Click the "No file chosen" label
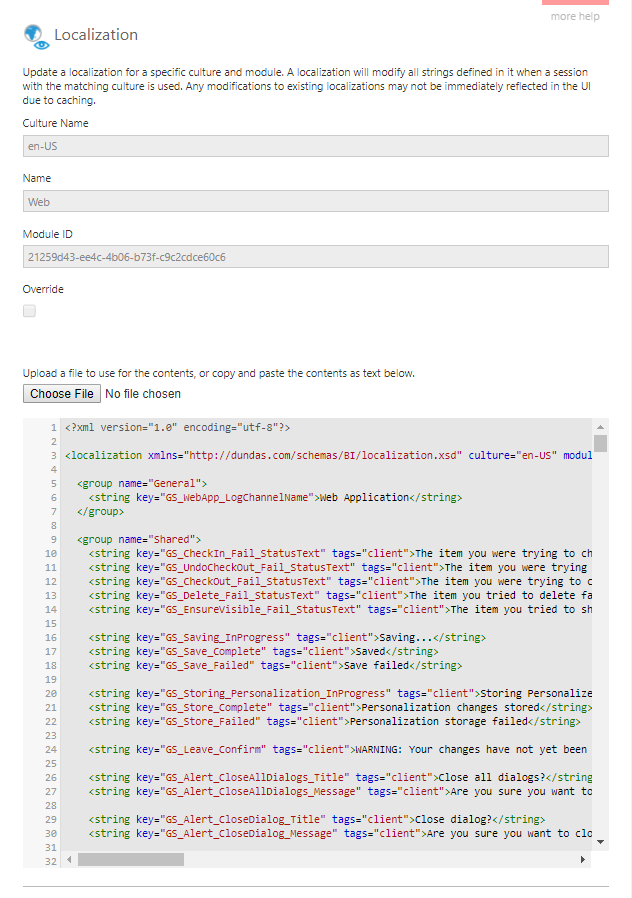This screenshot has width=632, height=898. click(x=143, y=394)
